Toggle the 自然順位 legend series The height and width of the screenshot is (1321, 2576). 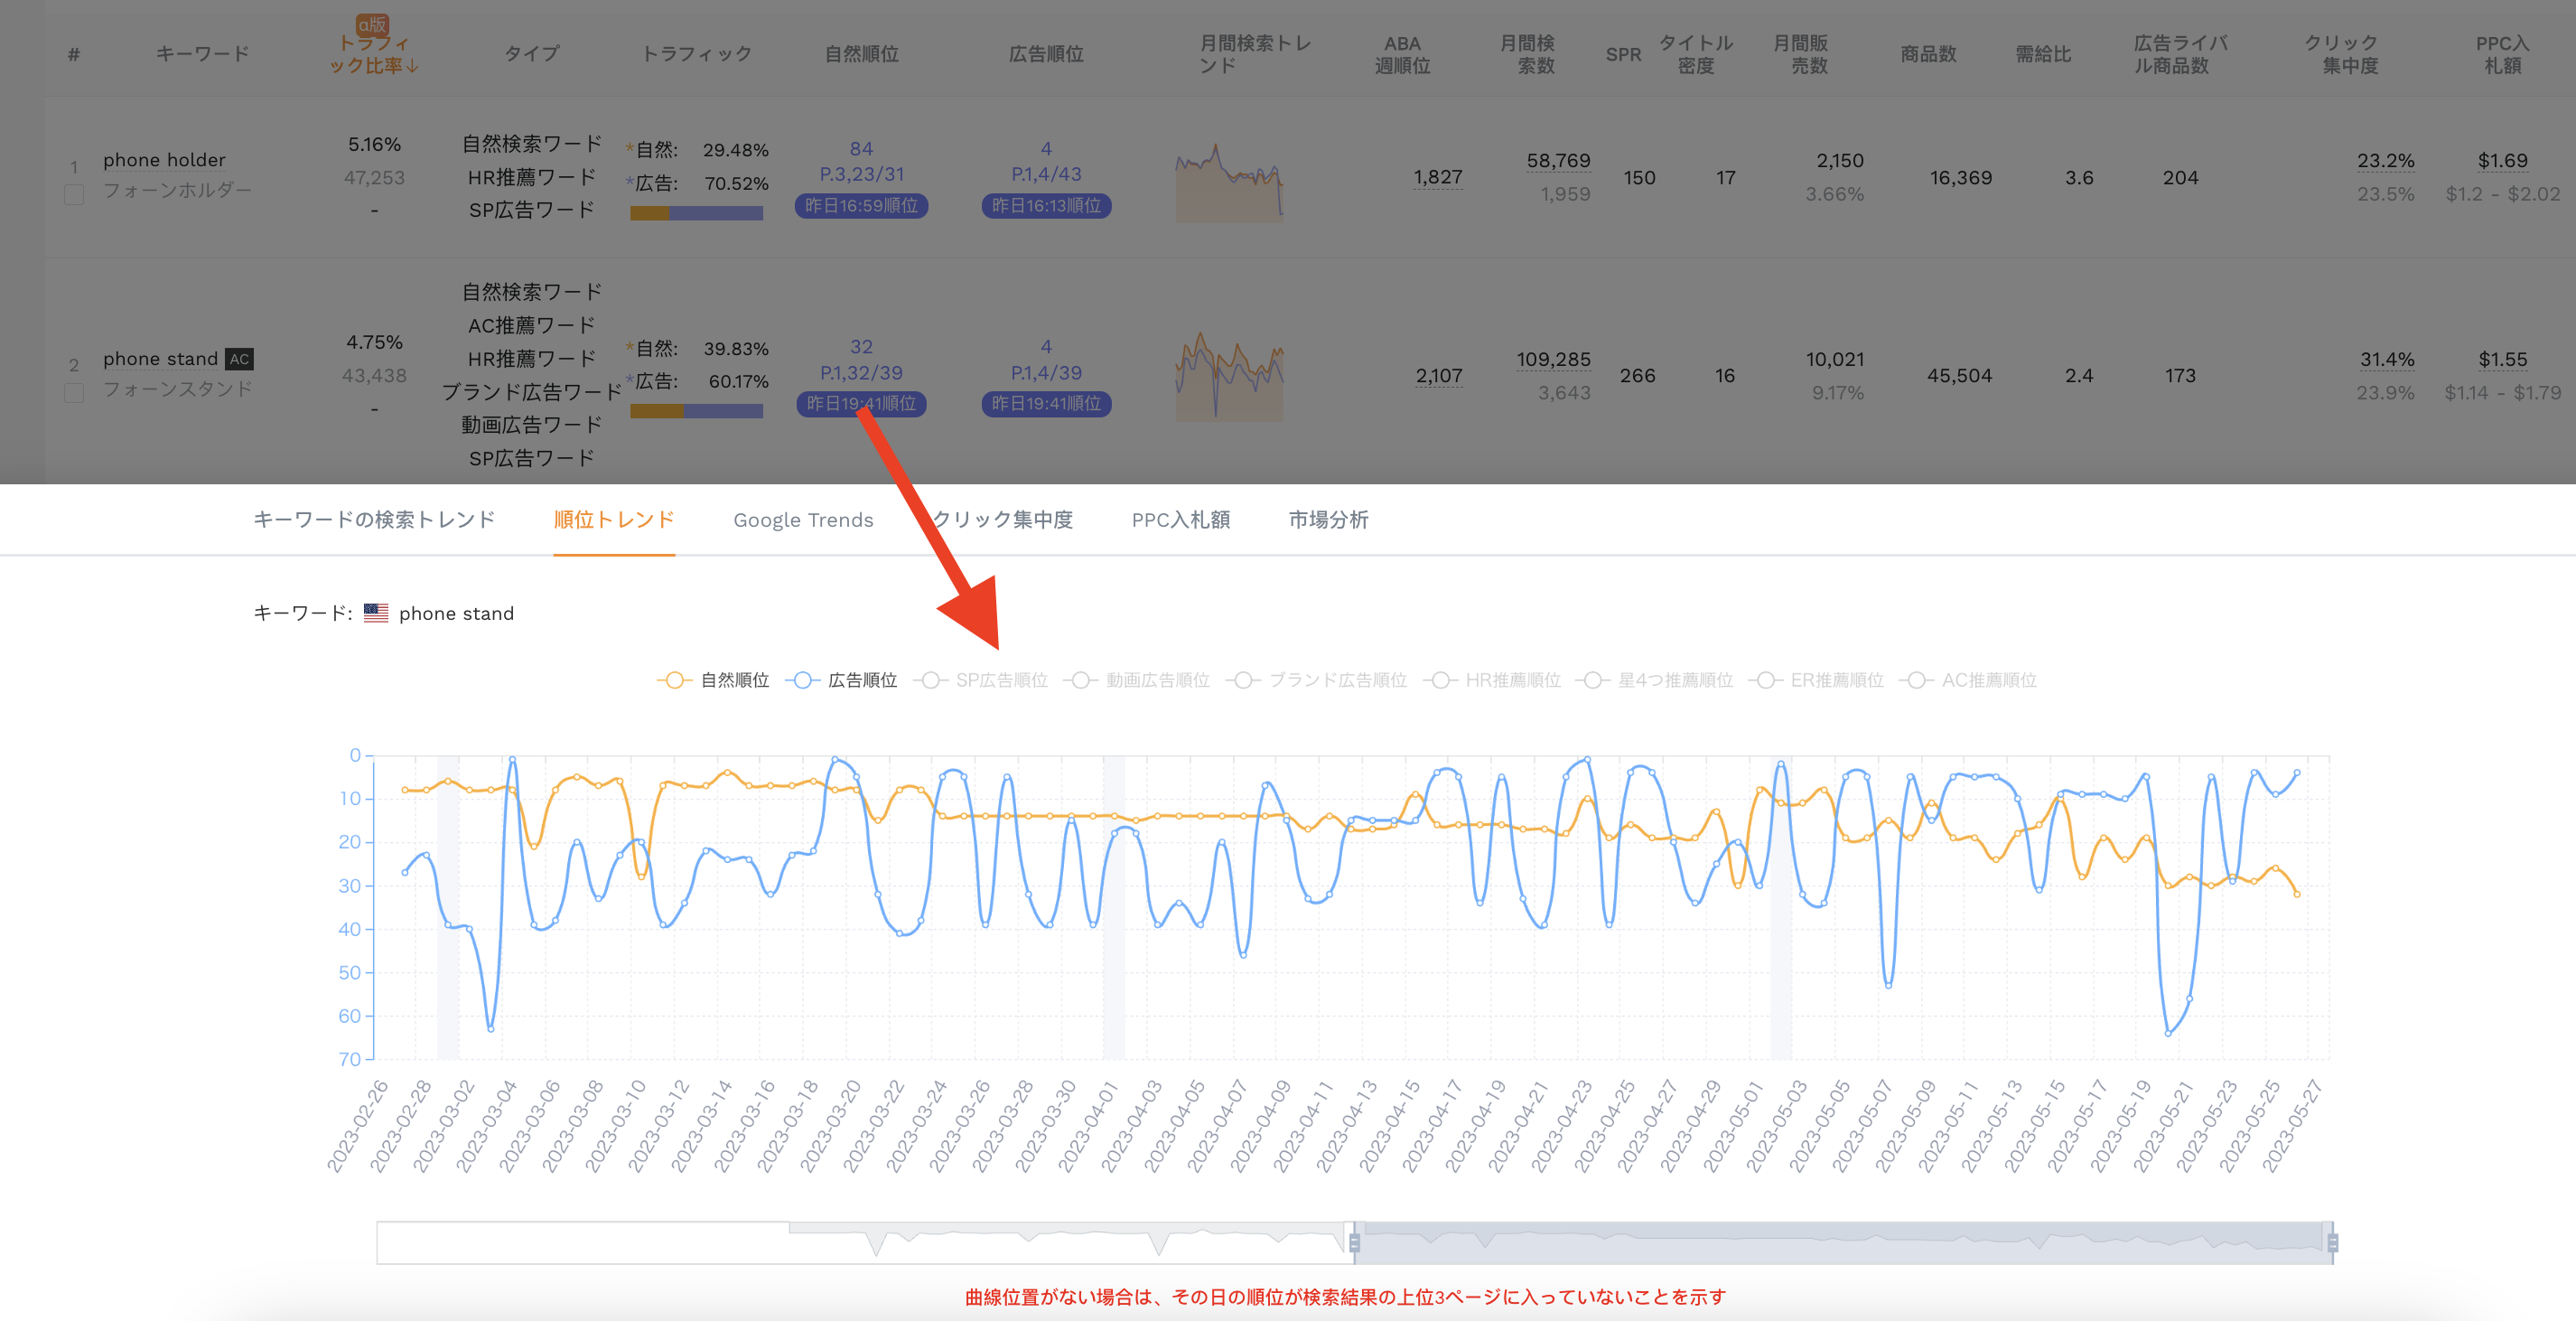(713, 680)
